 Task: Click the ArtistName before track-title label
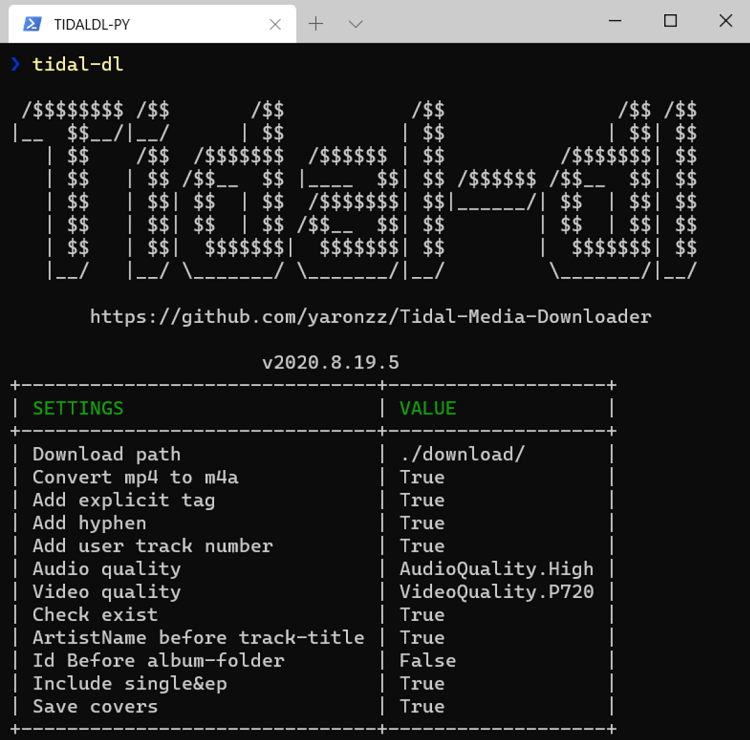[199, 638]
